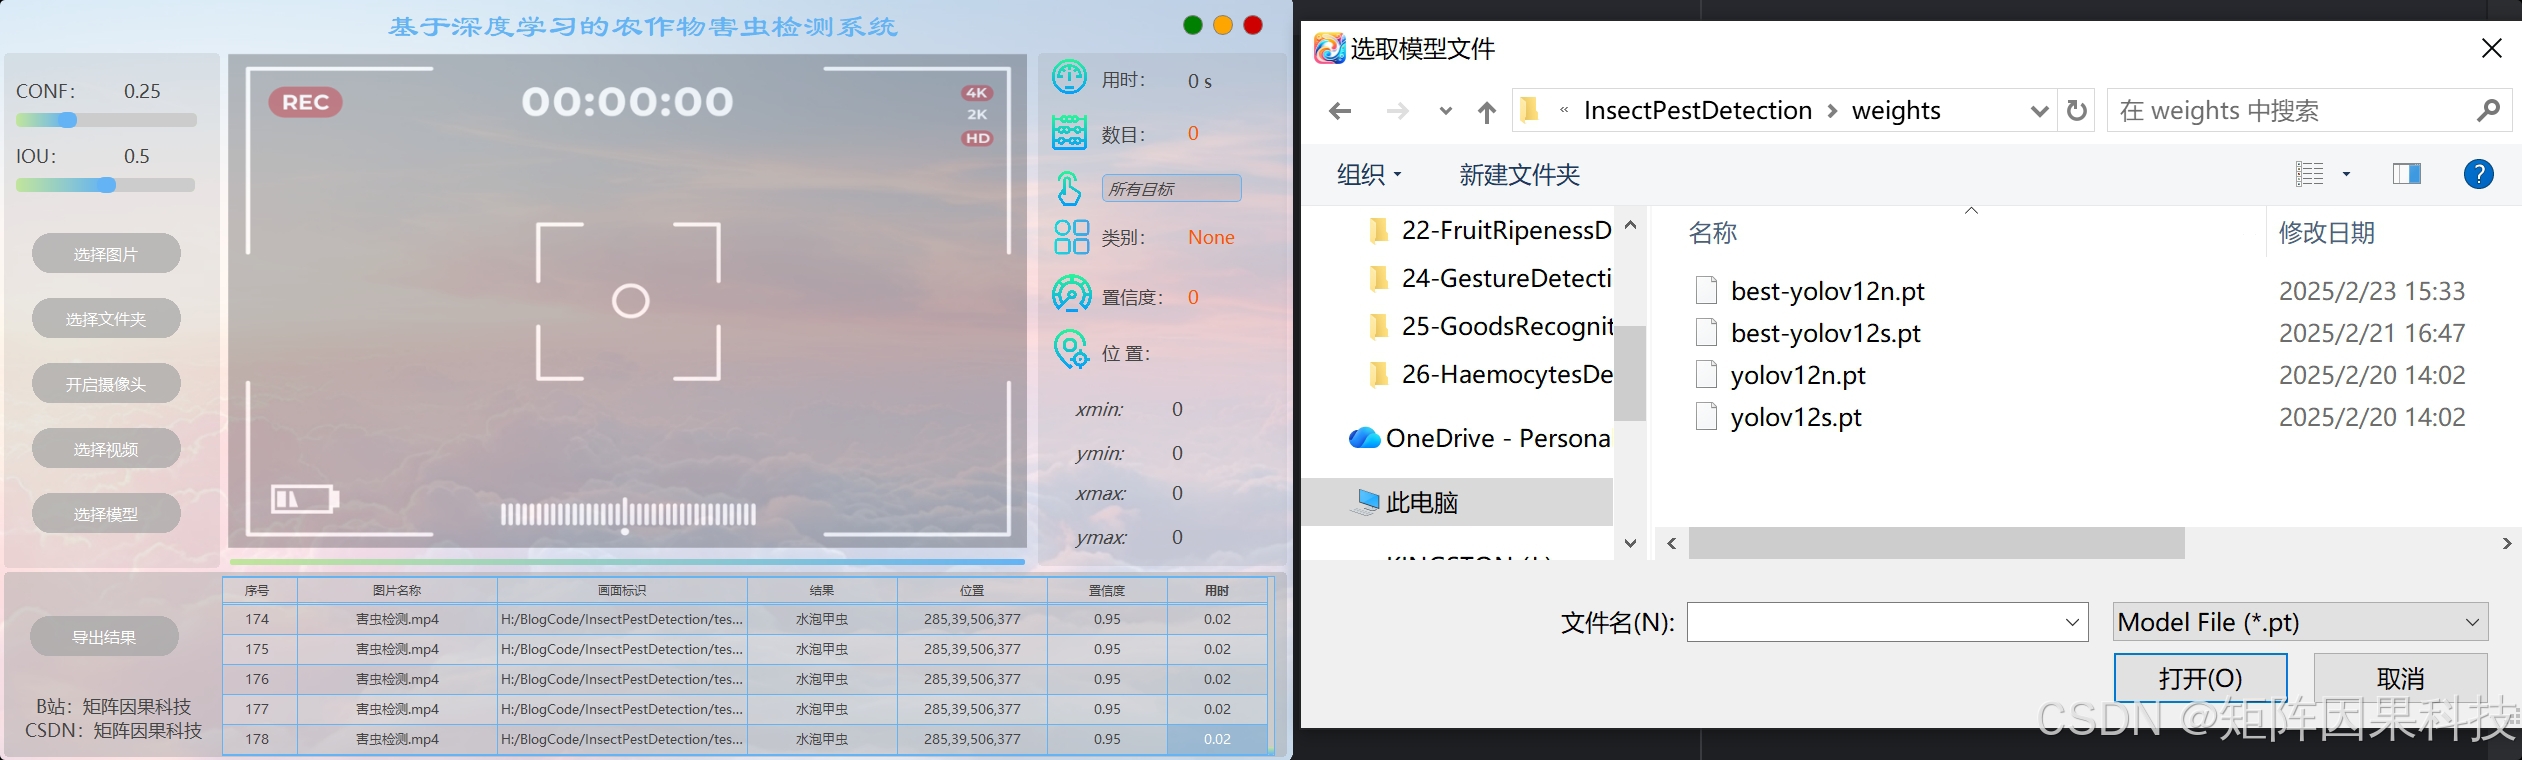Viewport: 2522px width, 760px height.
Task: Close the 选取模型文件 dialog
Action: [2491, 48]
